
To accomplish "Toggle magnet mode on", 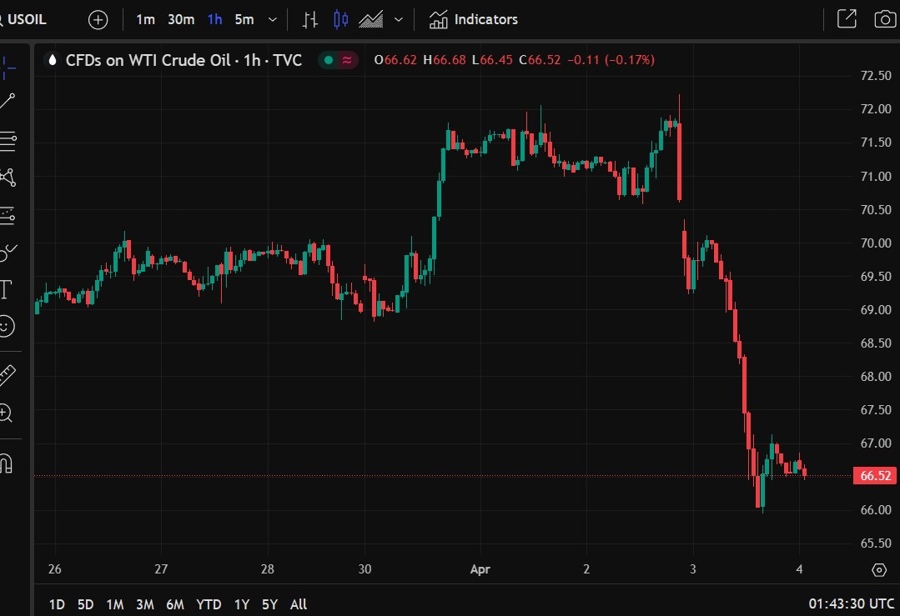I will (7, 463).
